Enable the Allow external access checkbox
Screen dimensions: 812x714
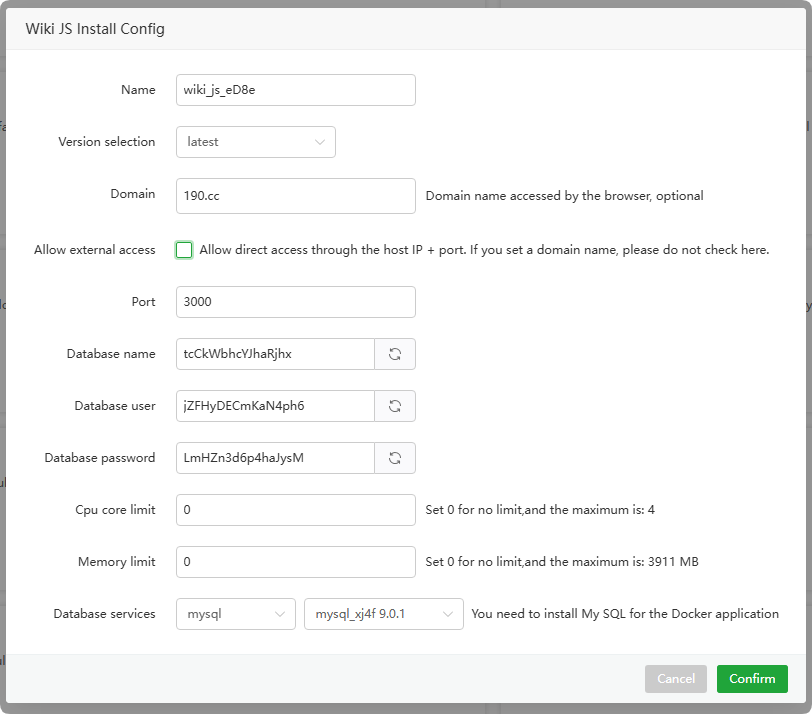184,250
